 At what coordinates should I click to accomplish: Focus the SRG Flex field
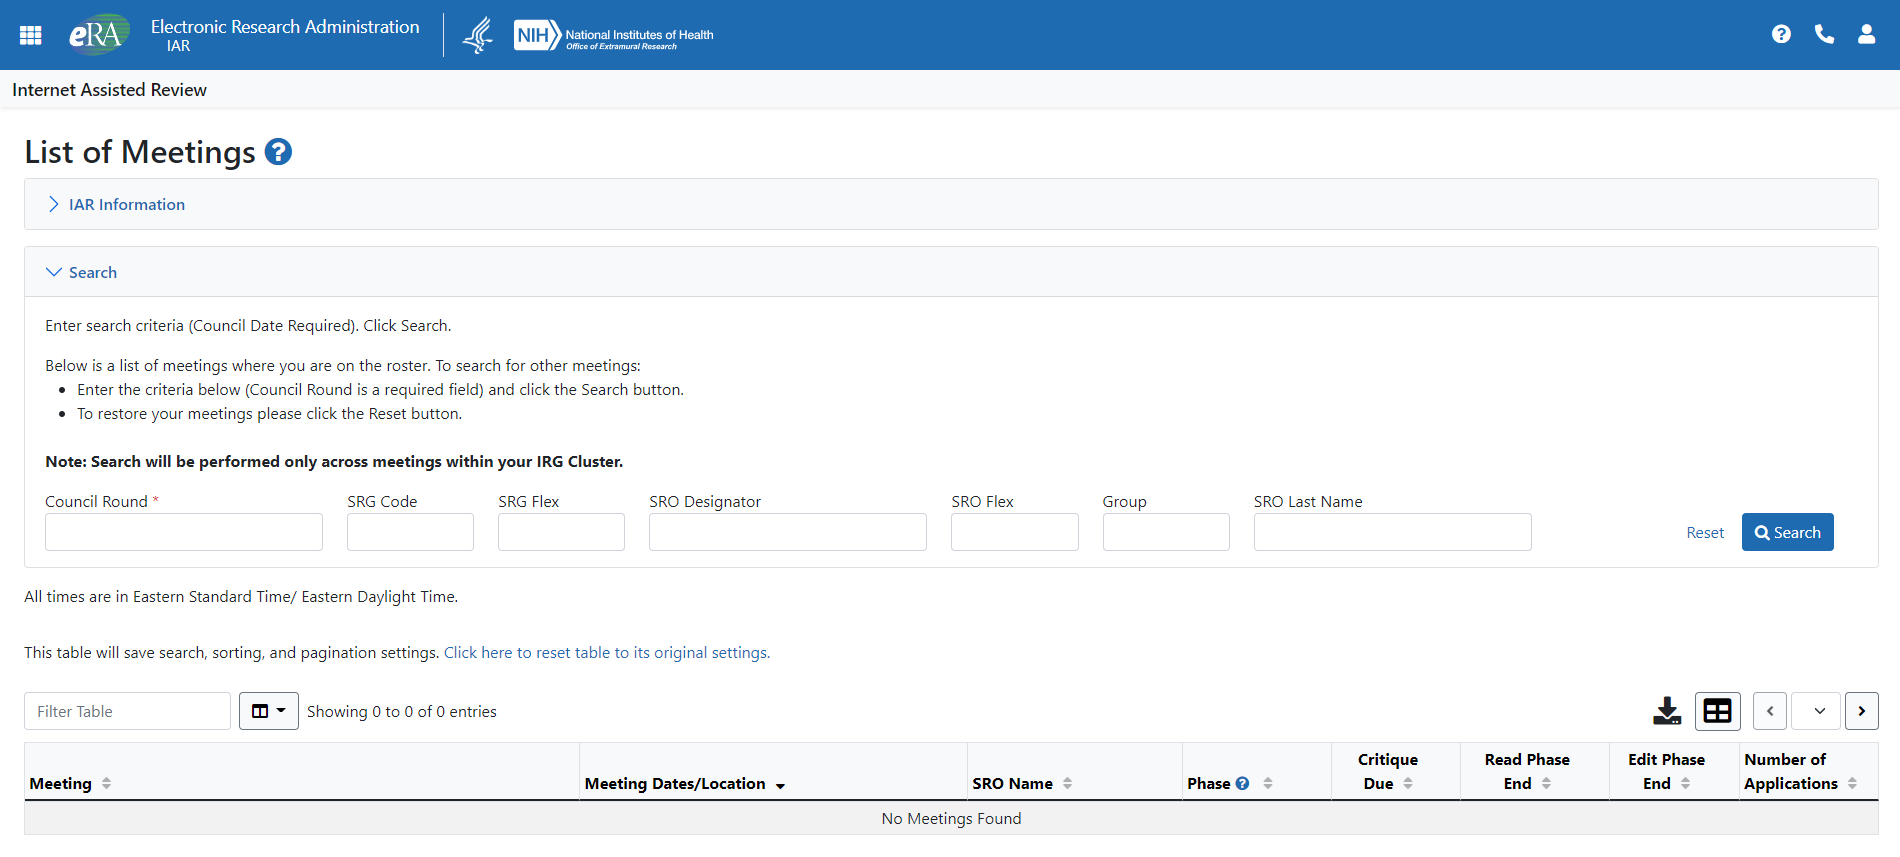(x=561, y=532)
